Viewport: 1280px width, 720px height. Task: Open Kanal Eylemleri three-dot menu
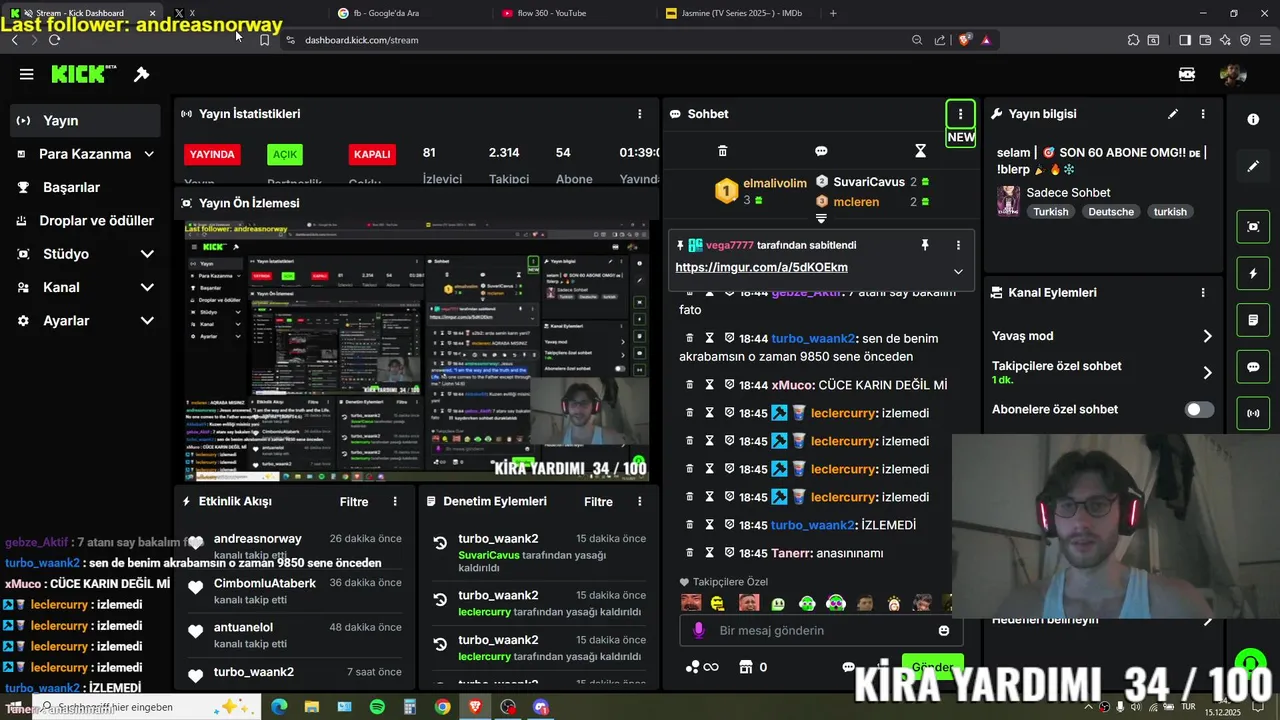[x=1203, y=293]
